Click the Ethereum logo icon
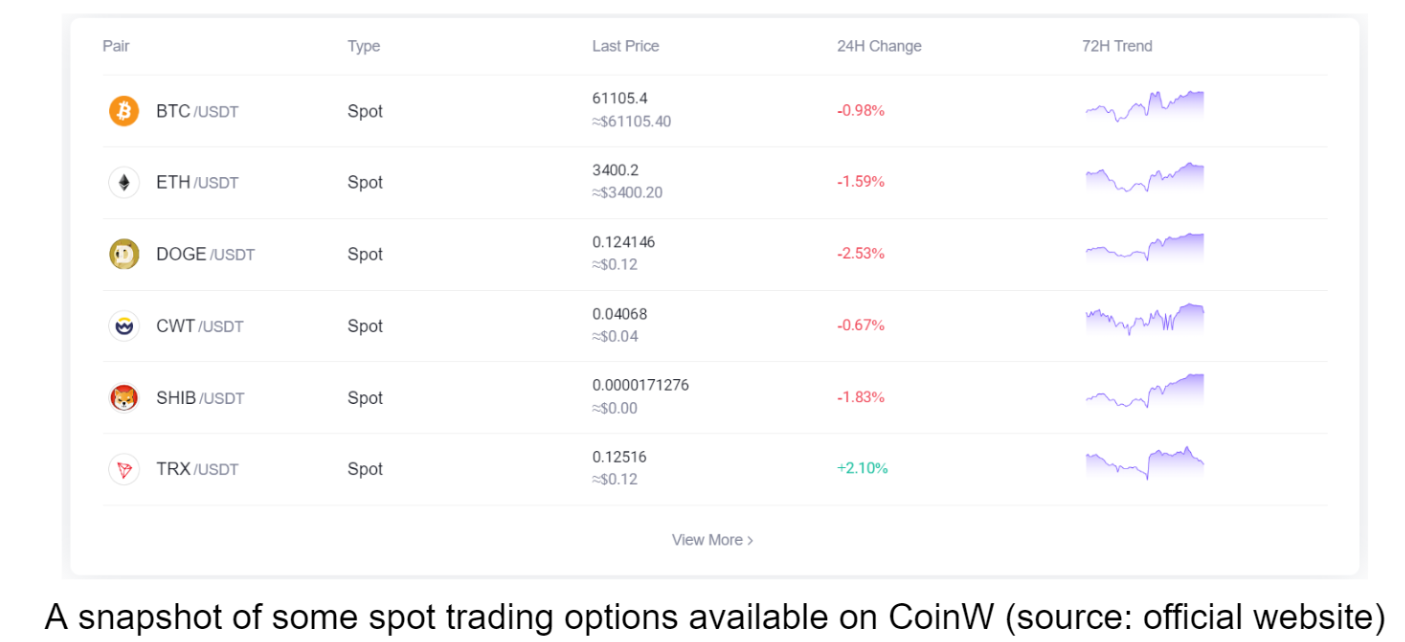The width and height of the screenshot is (1405, 642). click(123, 182)
